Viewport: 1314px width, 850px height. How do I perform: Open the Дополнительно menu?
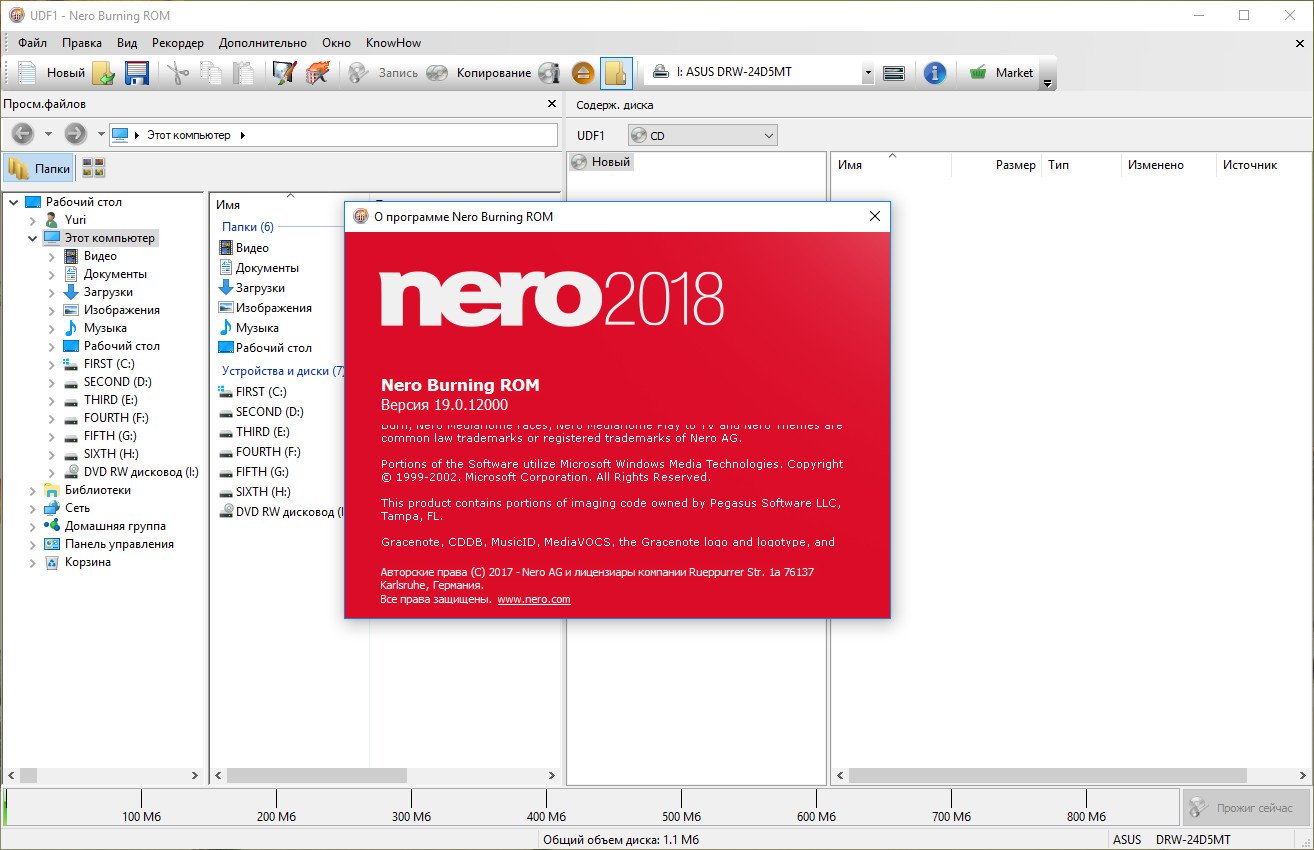[x=263, y=43]
